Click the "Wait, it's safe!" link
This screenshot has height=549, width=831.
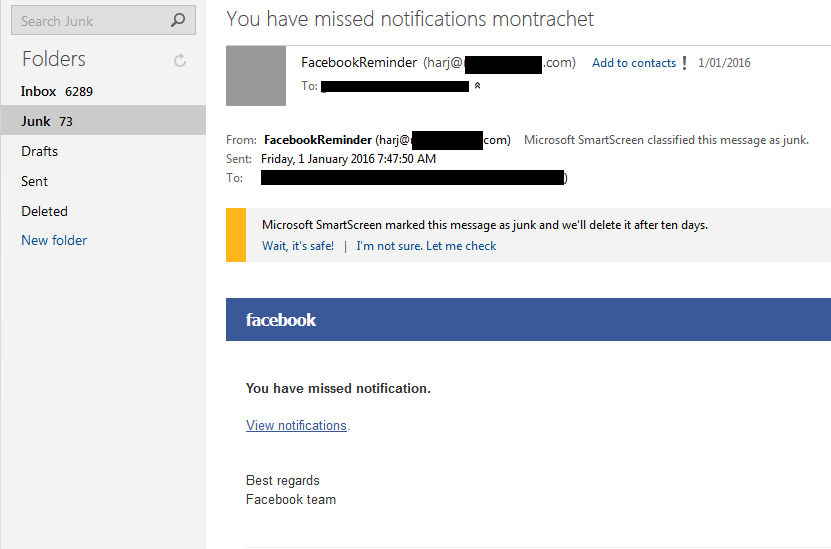pos(298,246)
